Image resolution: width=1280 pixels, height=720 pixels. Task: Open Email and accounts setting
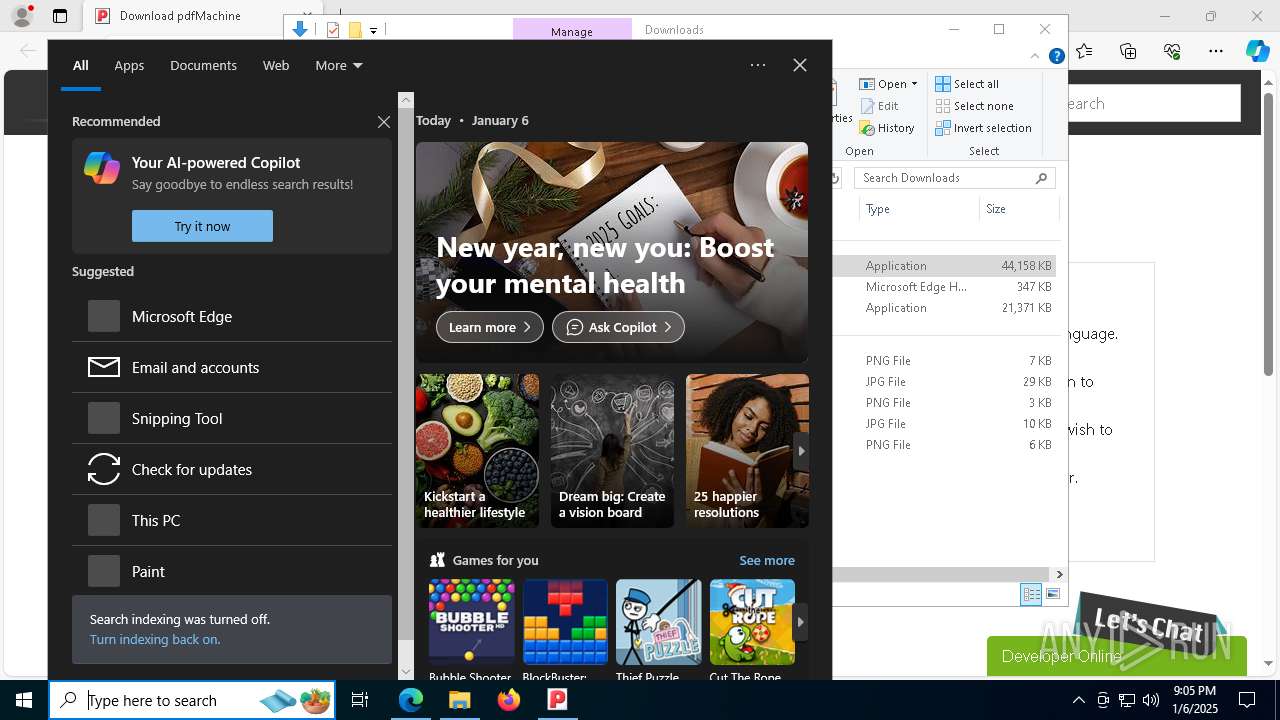click(x=232, y=367)
